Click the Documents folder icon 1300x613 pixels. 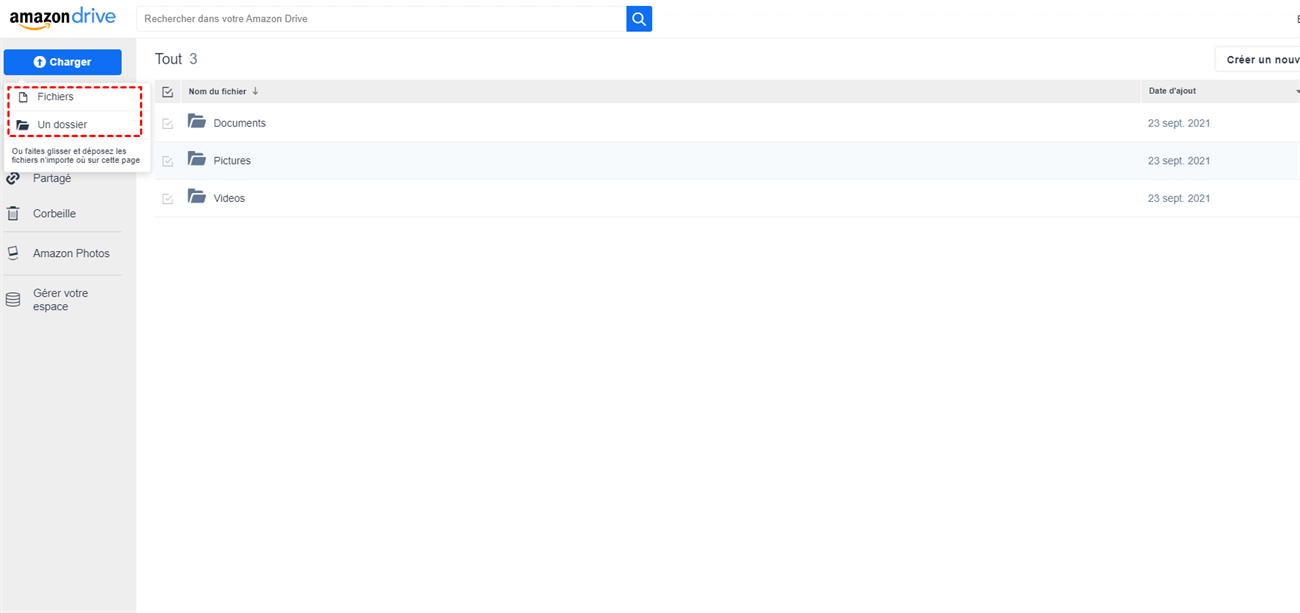coord(196,122)
